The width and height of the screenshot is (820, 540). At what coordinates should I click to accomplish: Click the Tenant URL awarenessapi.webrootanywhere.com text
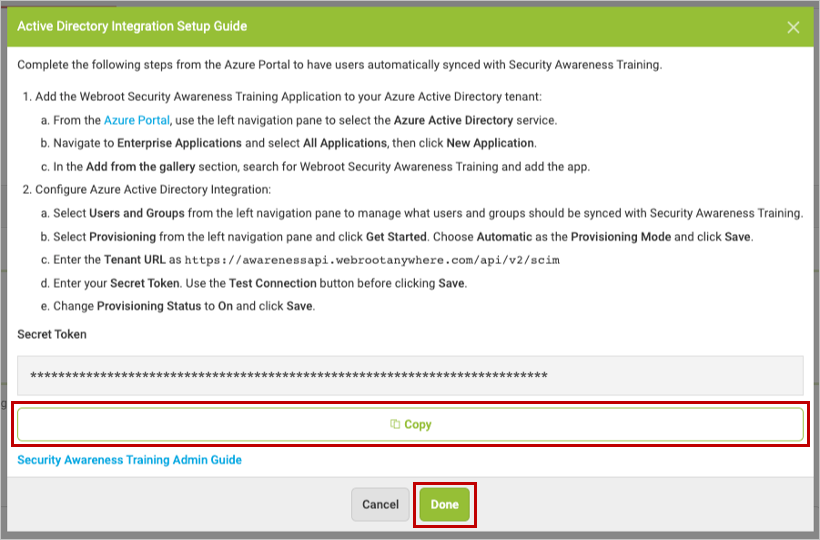tap(372, 260)
